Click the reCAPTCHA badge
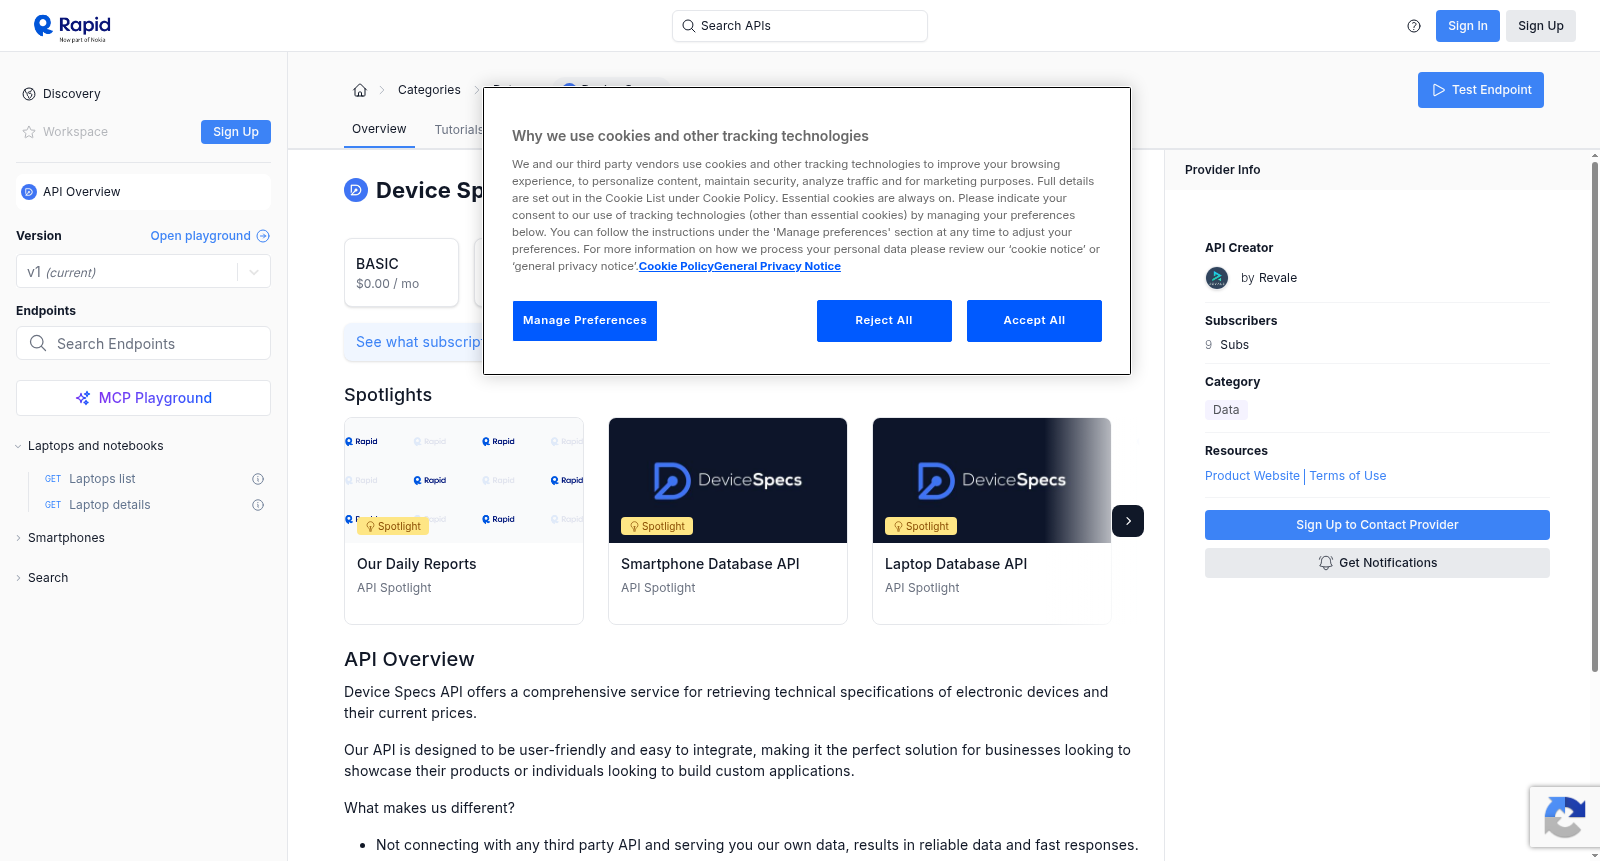This screenshot has height=861, width=1600. click(x=1564, y=817)
